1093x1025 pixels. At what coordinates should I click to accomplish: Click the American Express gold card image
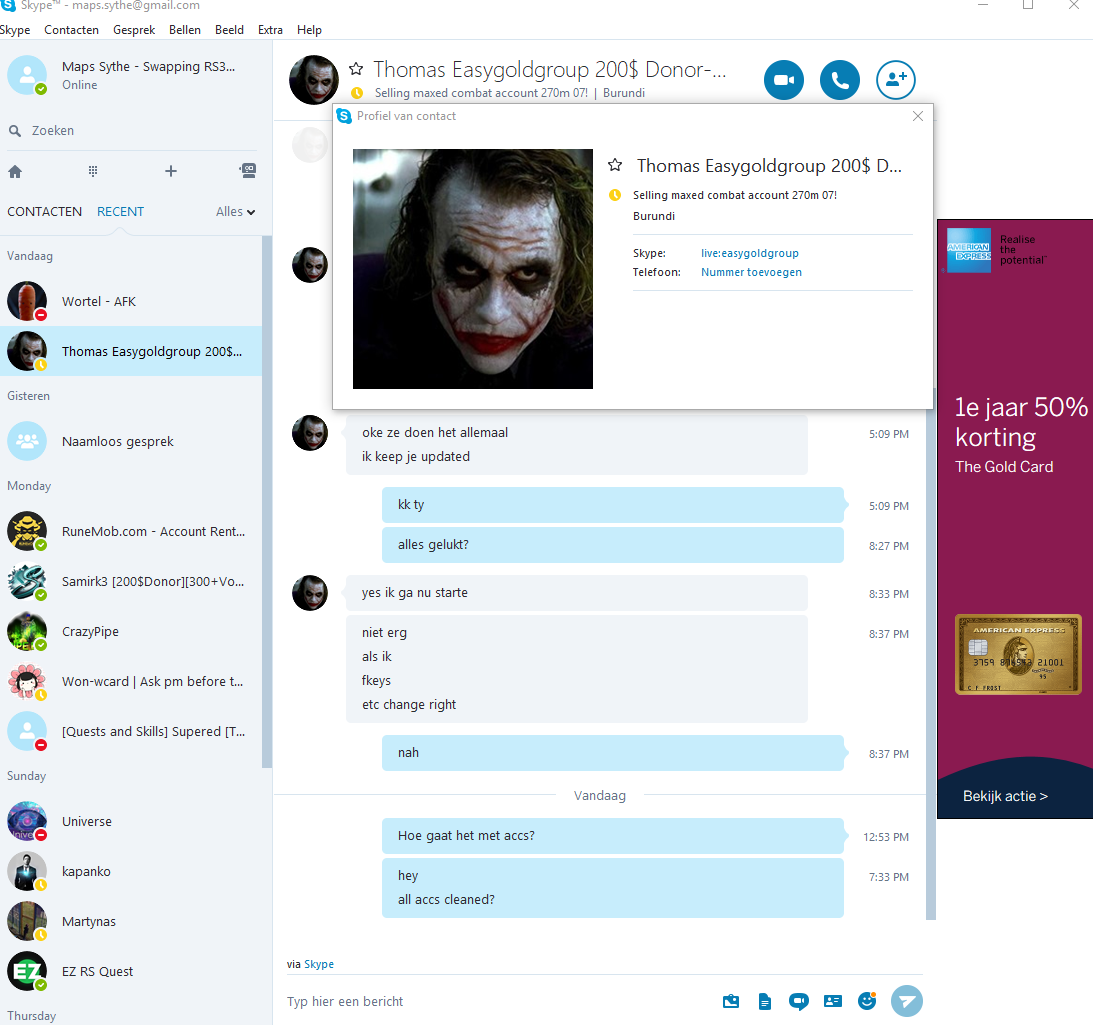pos(1018,654)
